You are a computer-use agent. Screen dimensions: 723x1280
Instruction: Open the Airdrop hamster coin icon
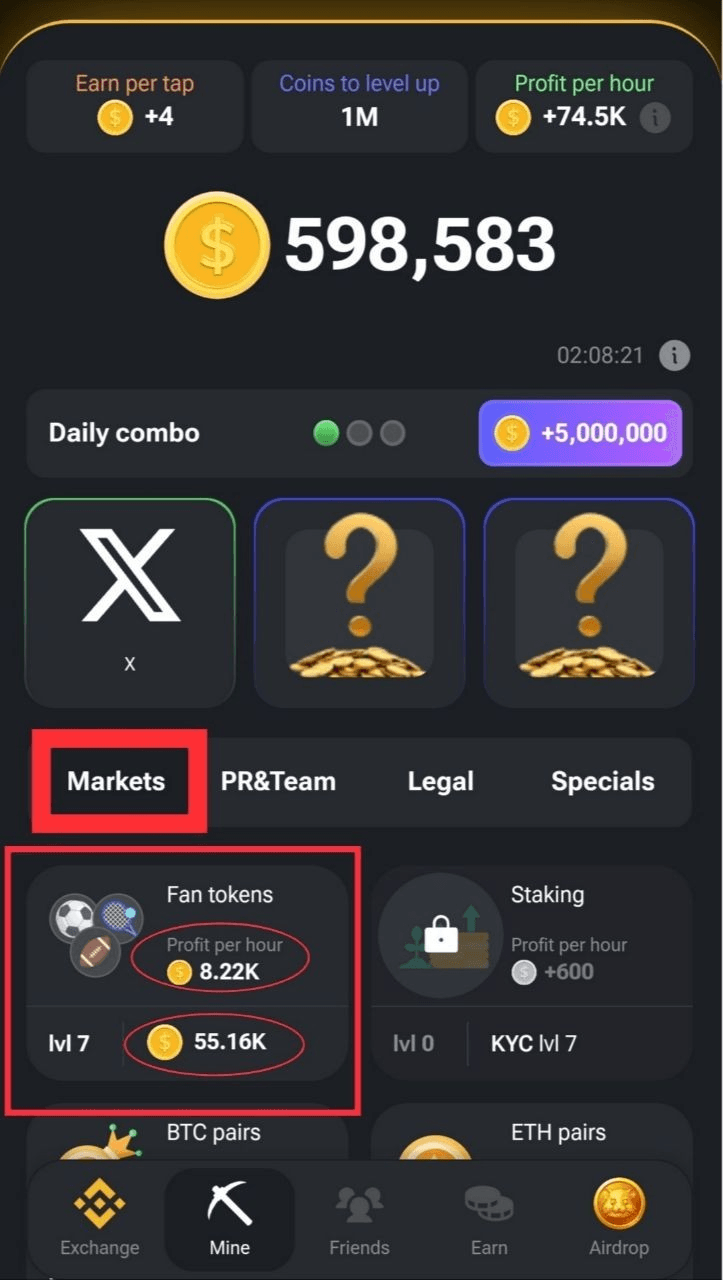pyautogui.click(x=619, y=1202)
